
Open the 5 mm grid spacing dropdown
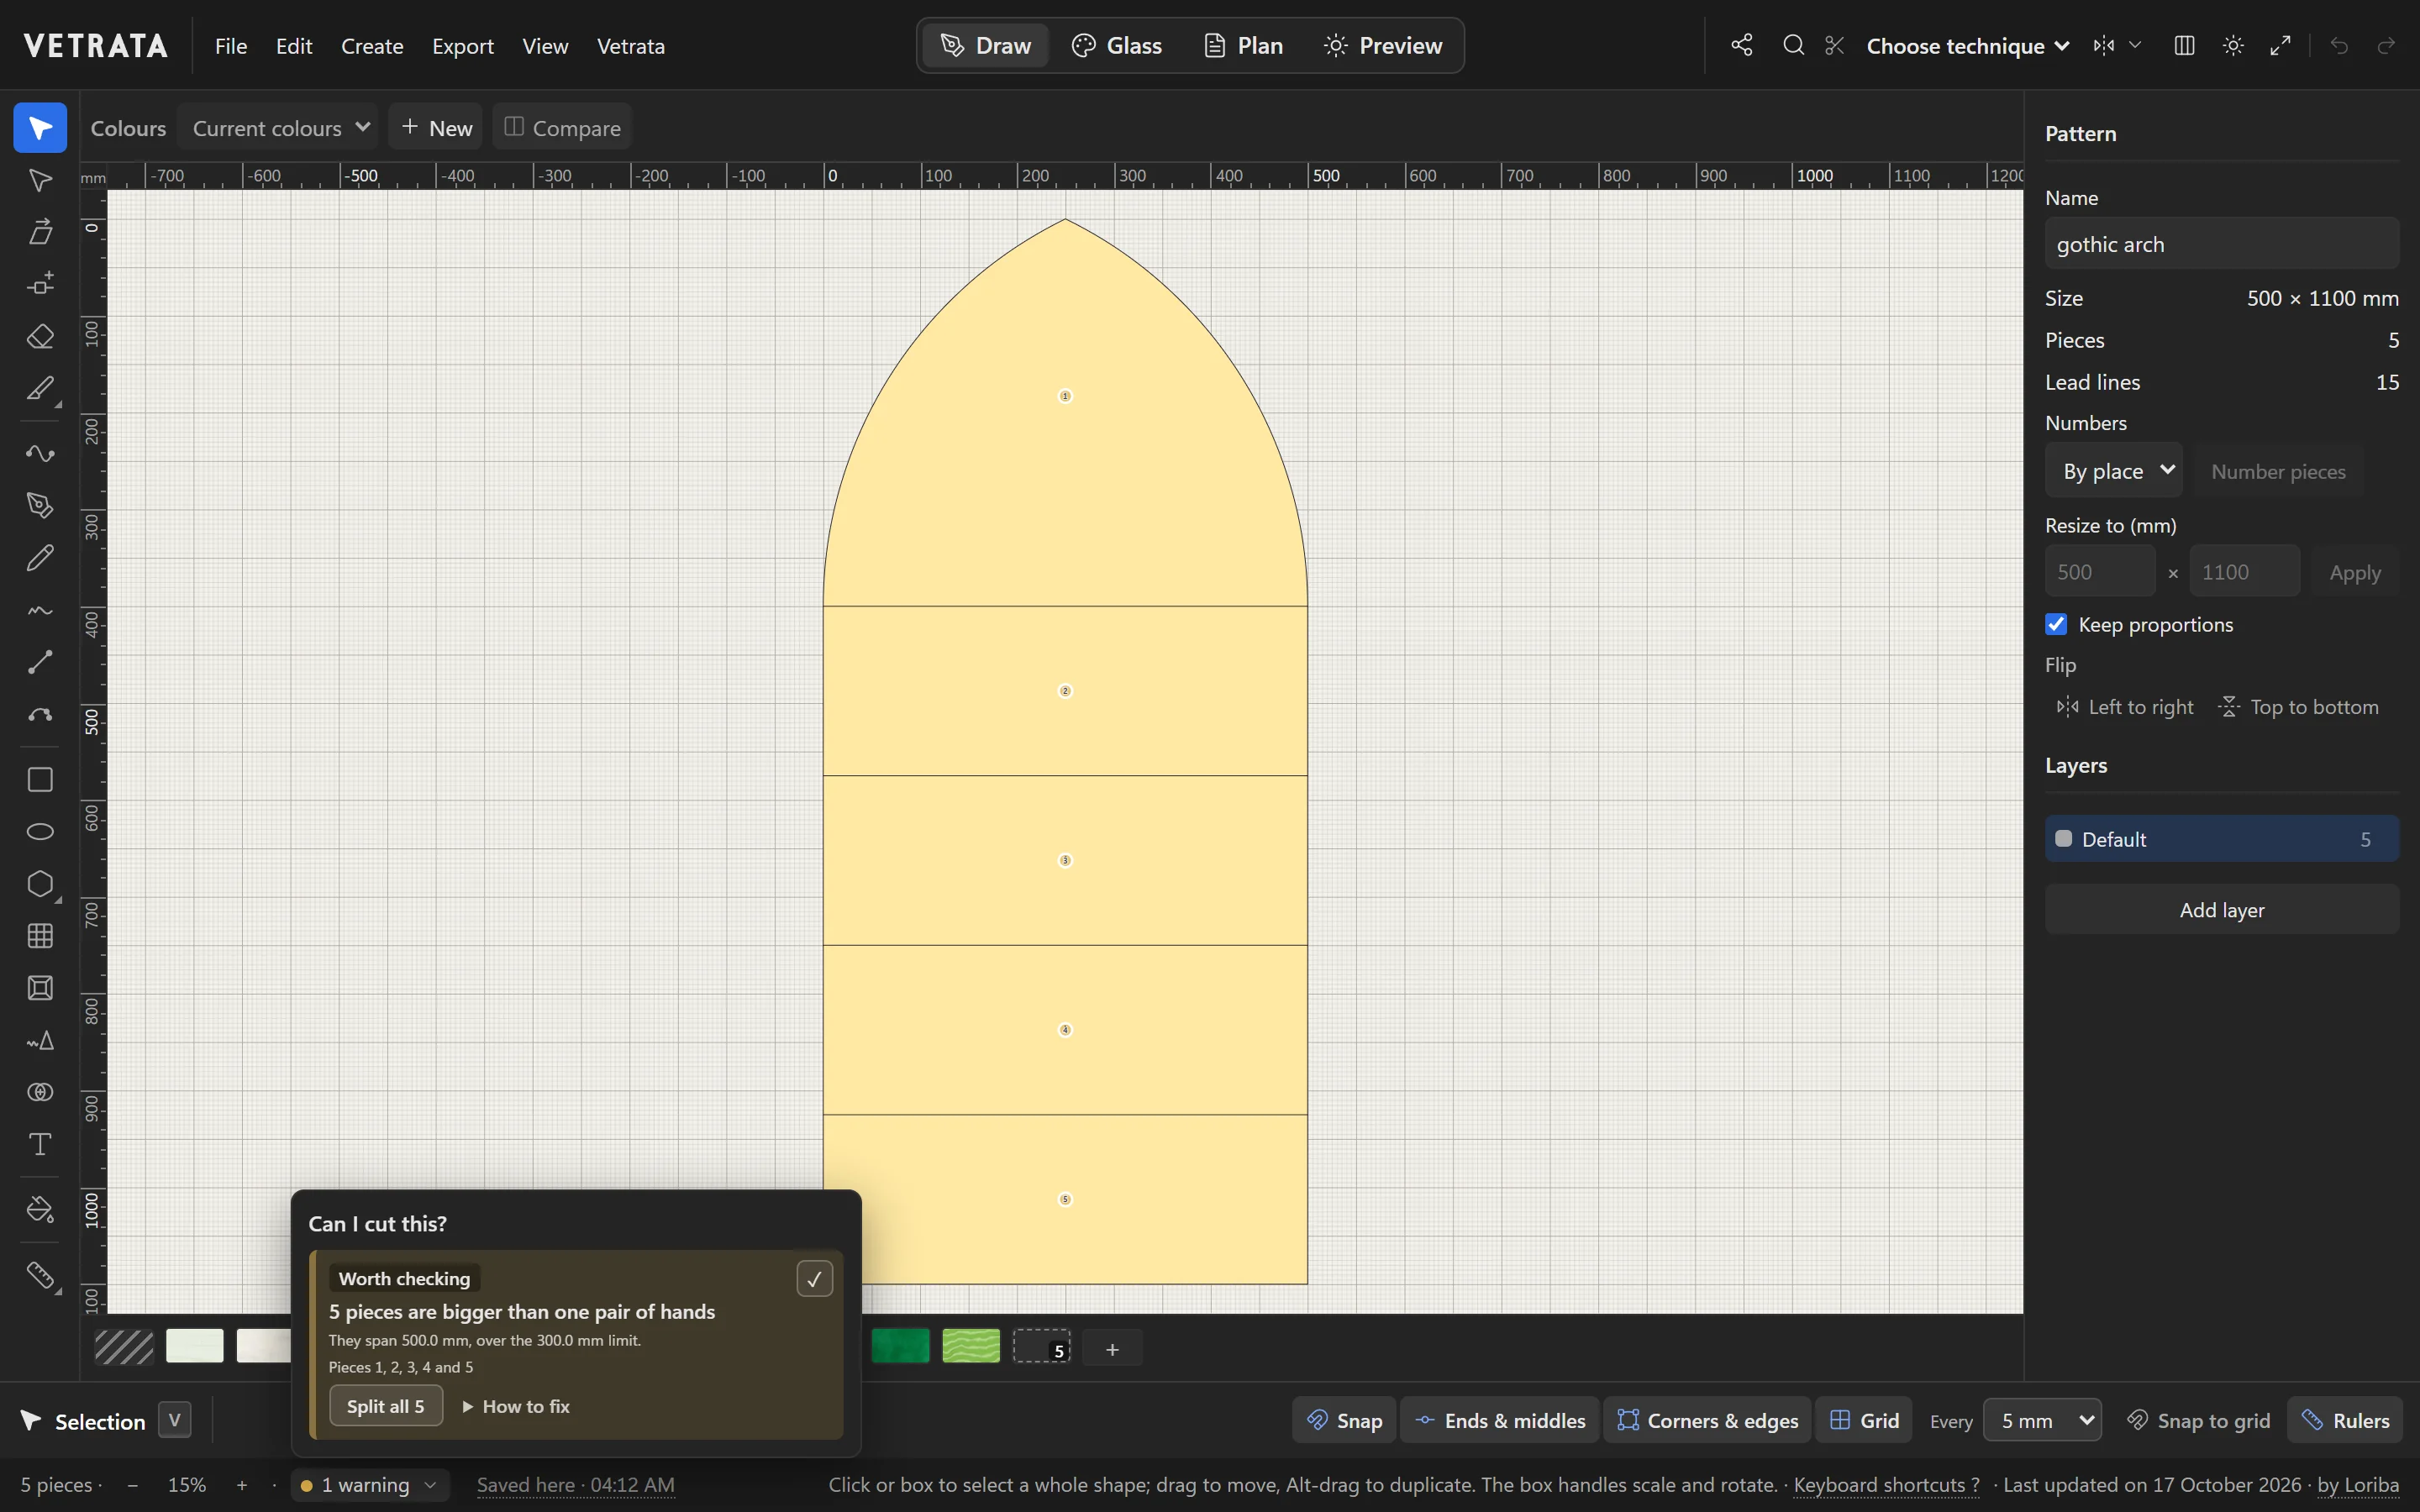click(x=2043, y=1420)
